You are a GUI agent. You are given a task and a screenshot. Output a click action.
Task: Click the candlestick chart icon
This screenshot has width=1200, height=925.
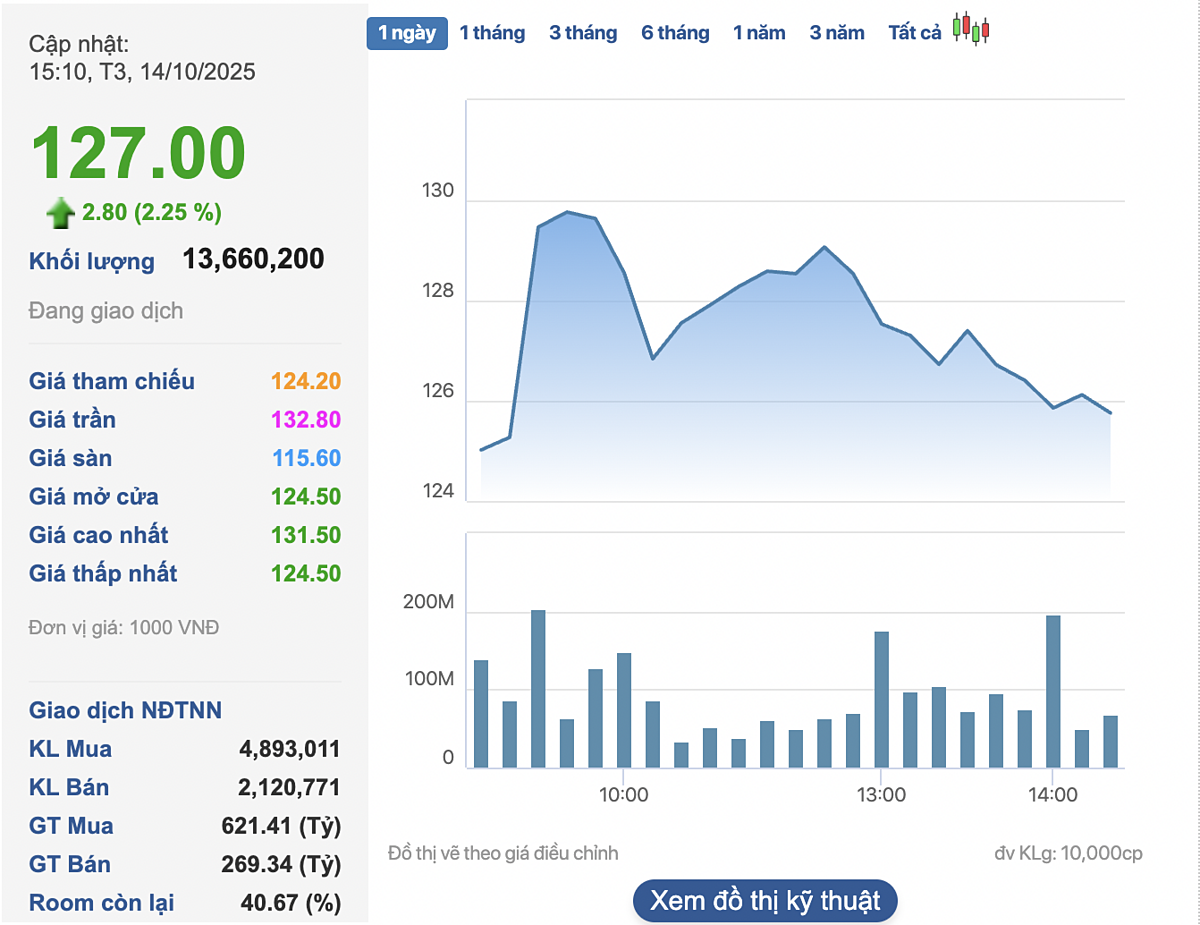coord(970,30)
